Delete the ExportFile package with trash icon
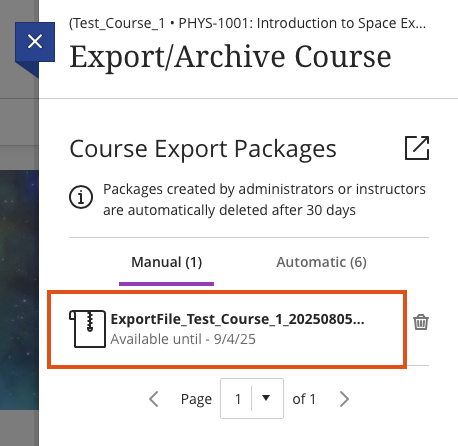This screenshot has height=446, width=458. pos(421,322)
